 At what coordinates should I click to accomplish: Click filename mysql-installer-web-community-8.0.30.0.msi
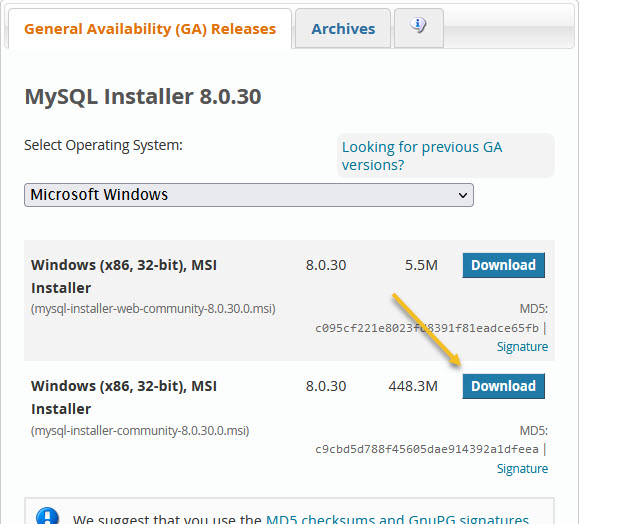click(x=153, y=309)
